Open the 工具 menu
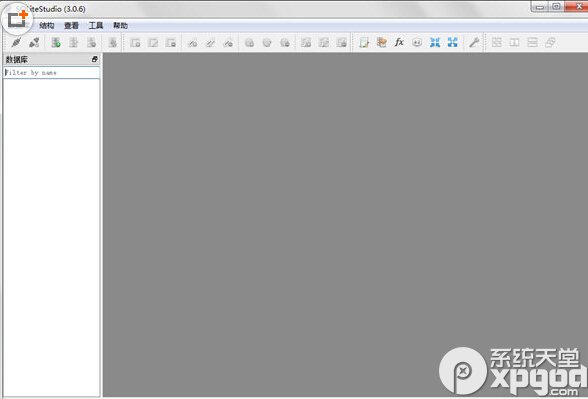 click(96, 26)
